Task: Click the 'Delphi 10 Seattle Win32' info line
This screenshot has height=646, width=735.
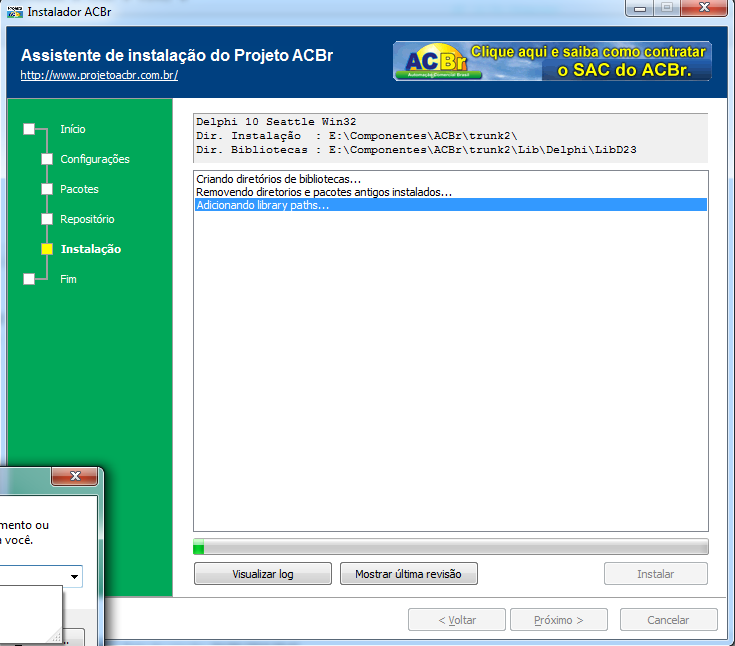Action: [x=276, y=122]
